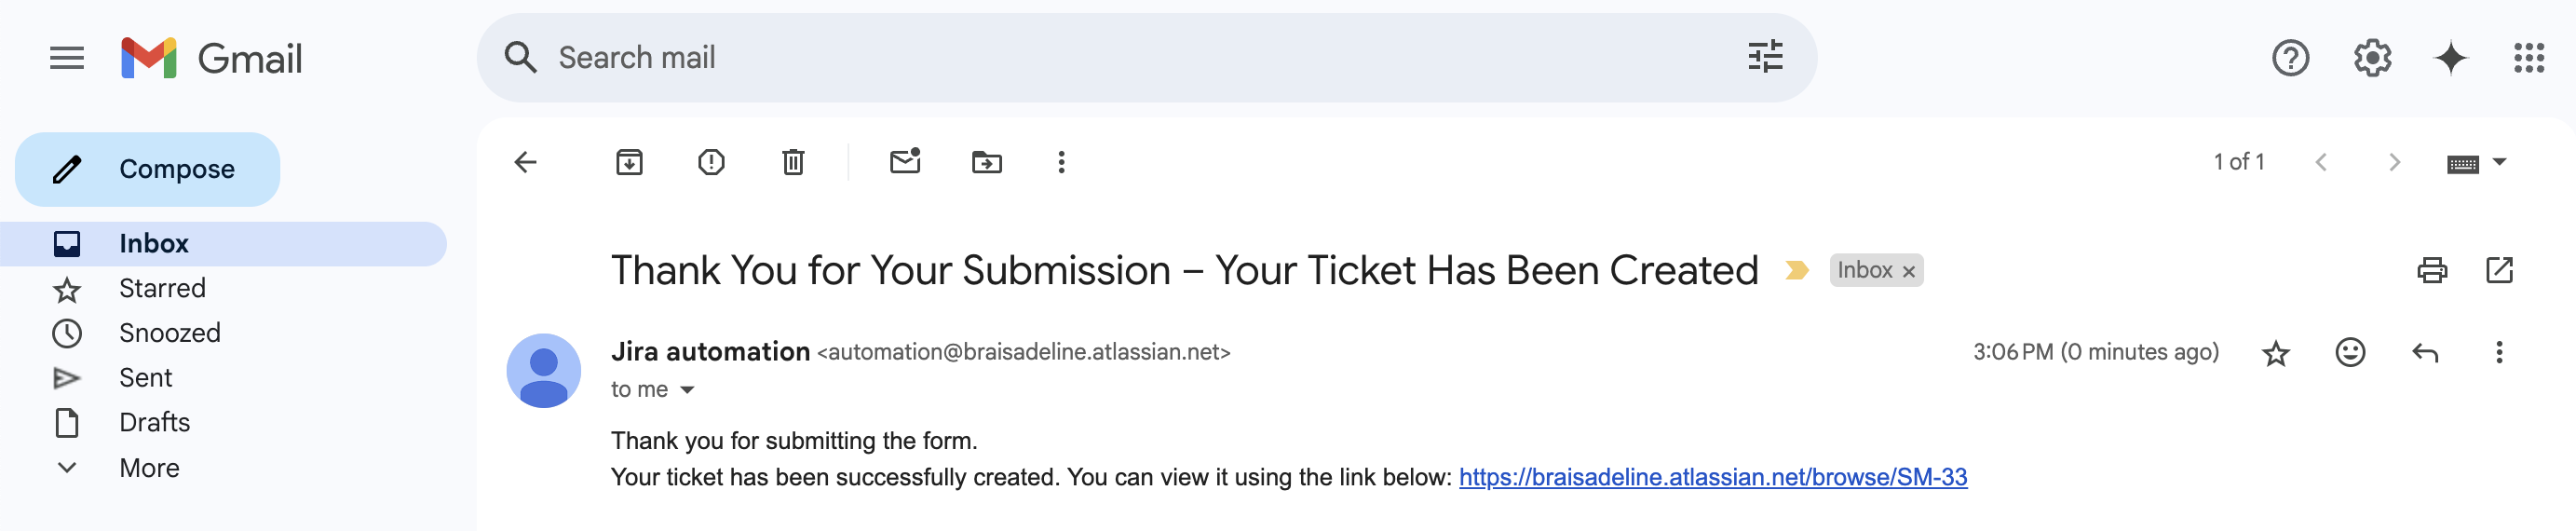This screenshot has width=2576, height=531.
Task: Star the Jira automation message
Action: tap(2276, 353)
